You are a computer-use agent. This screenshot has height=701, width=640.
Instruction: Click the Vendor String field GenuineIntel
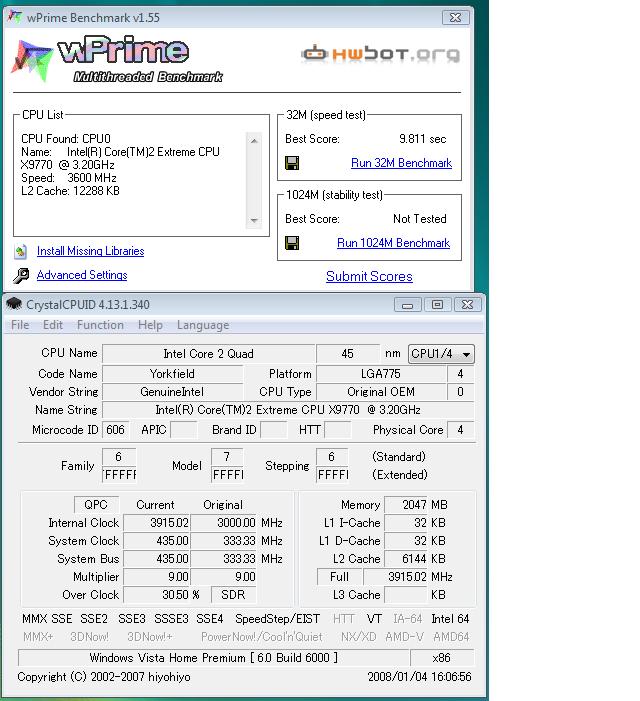tap(173, 392)
